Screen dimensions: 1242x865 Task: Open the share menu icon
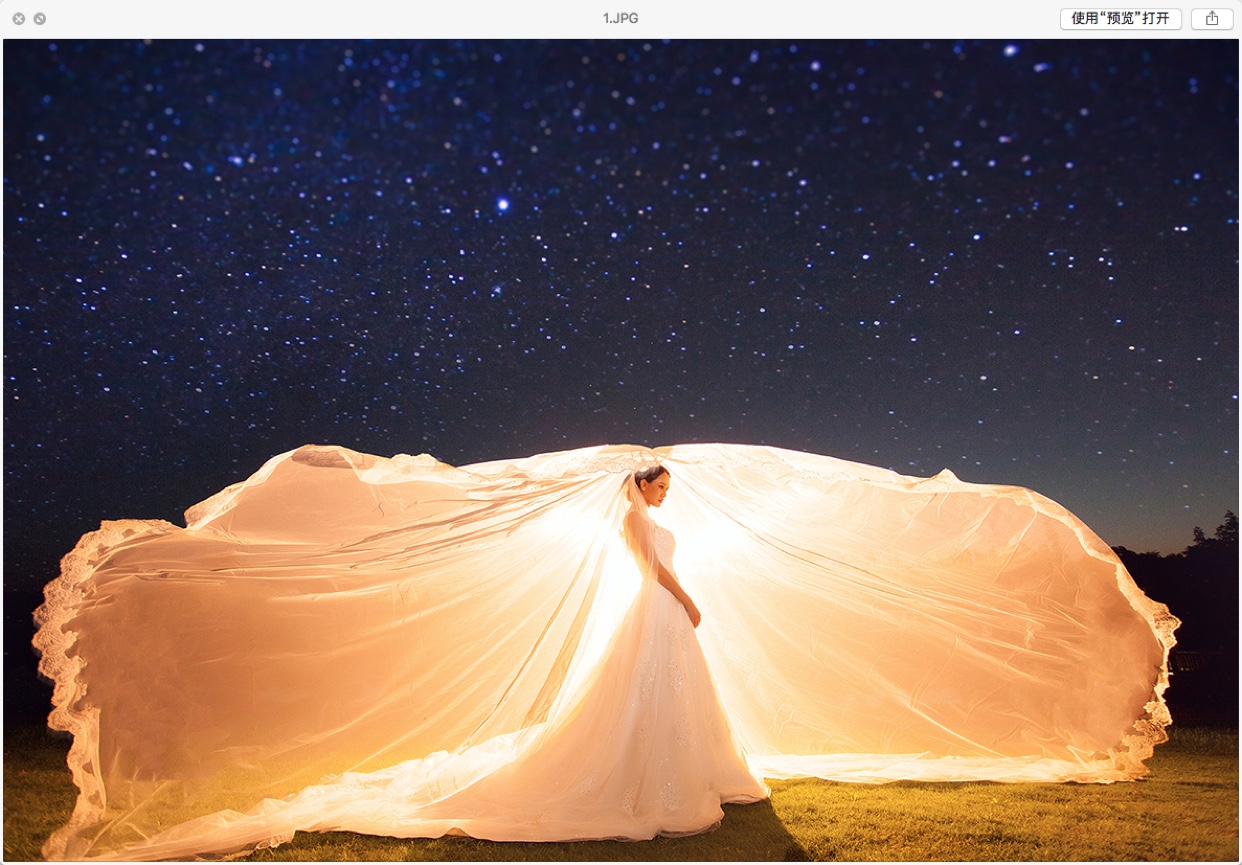click(x=1212, y=19)
